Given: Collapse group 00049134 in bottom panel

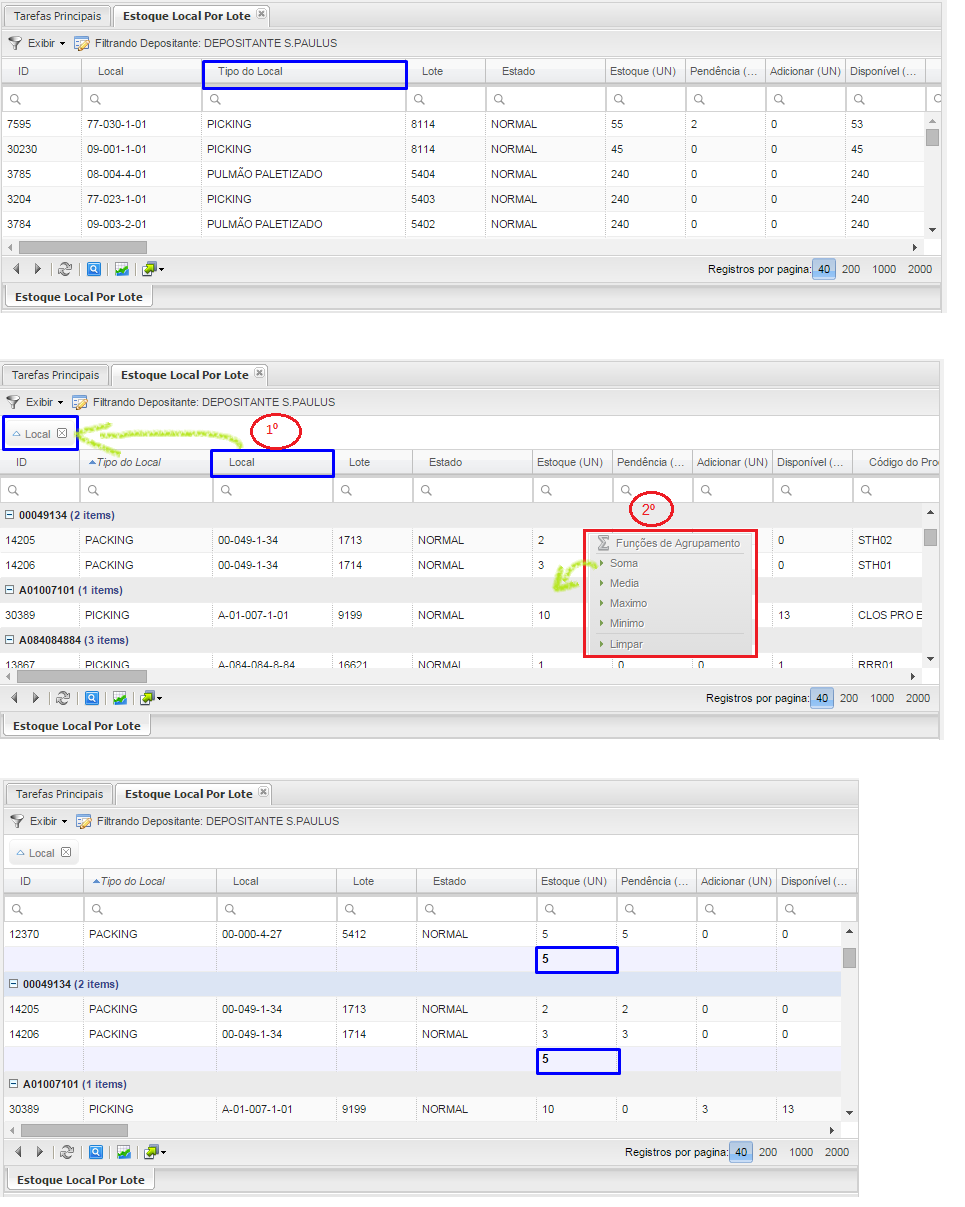Looking at the screenshot, I should tap(14, 984).
